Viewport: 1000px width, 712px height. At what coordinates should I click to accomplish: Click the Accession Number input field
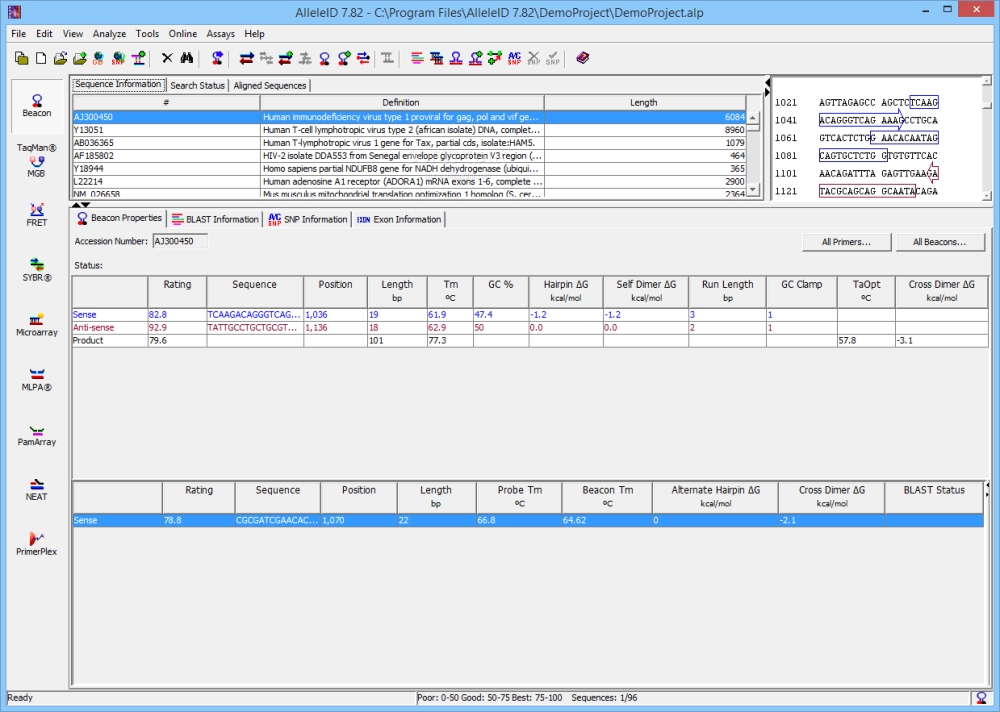pyautogui.click(x=180, y=241)
